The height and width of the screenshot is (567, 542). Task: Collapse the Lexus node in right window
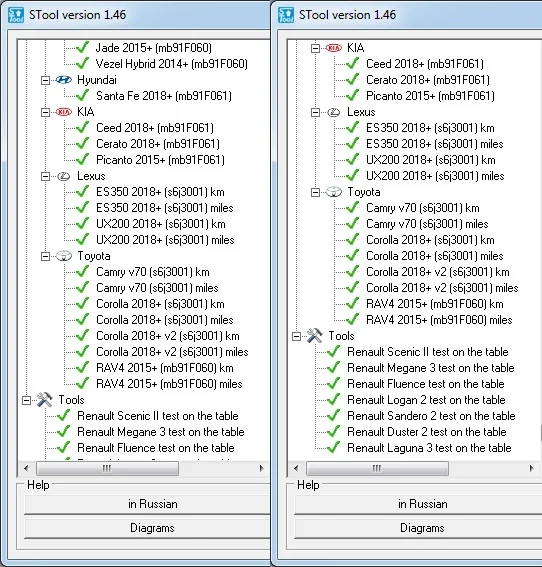pos(315,112)
